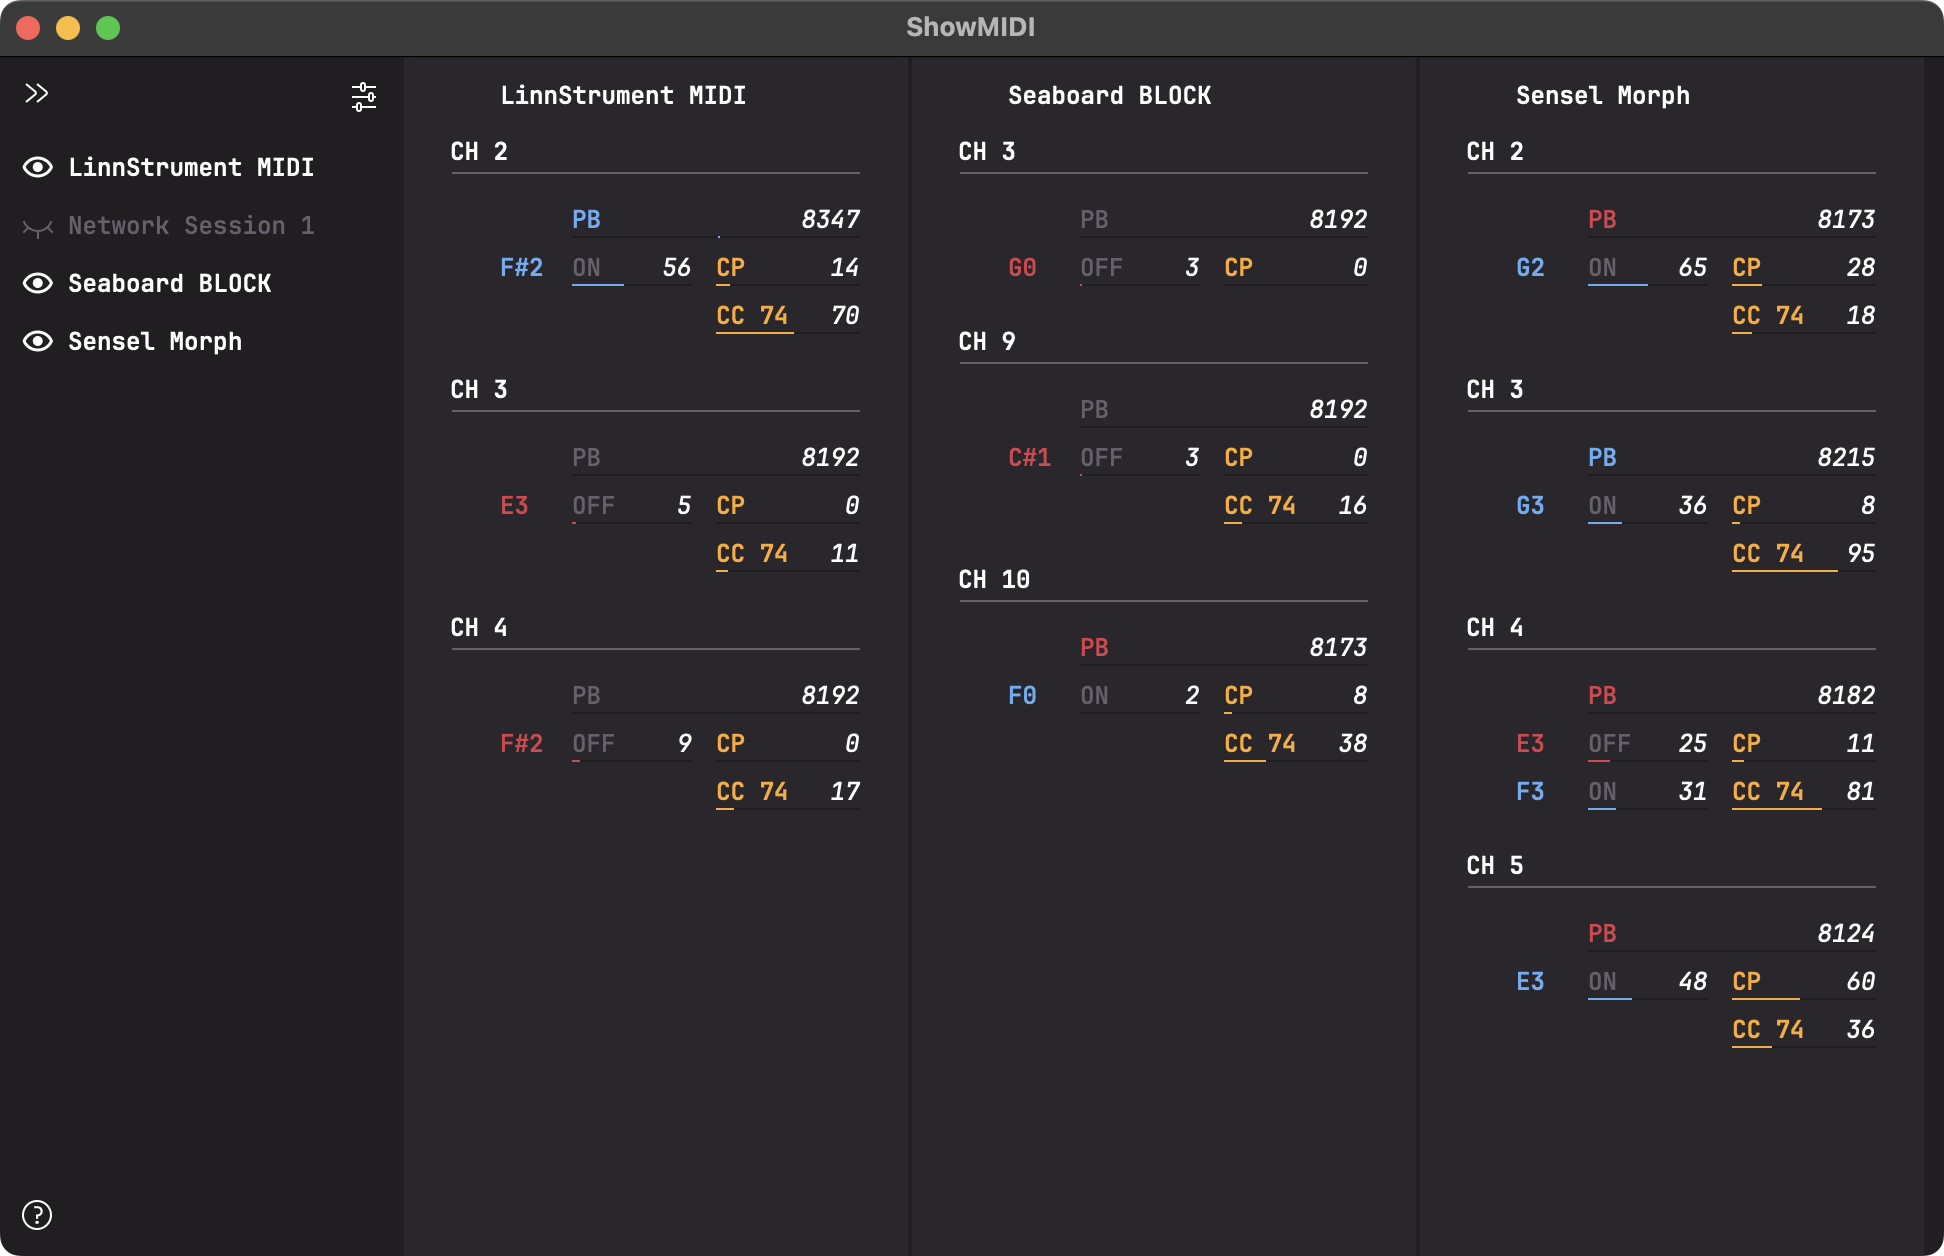Image resolution: width=1944 pixels, height=1256 pixels.
Task: Click the Seaboard BLOCK column header
Action: 1109,95
